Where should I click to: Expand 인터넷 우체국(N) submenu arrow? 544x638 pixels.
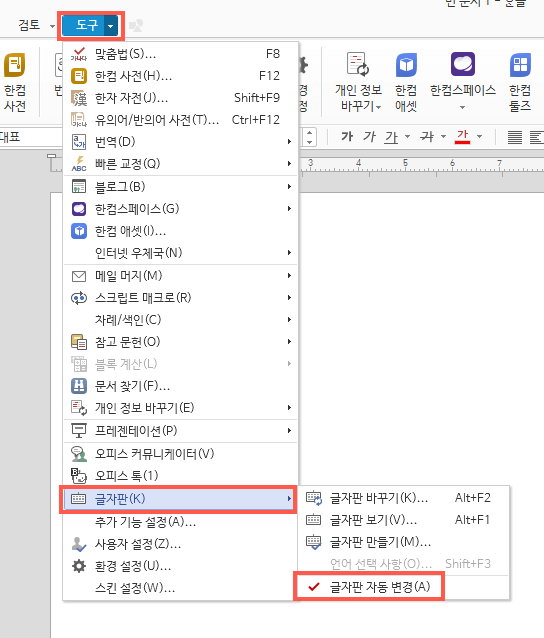[289, 253]
